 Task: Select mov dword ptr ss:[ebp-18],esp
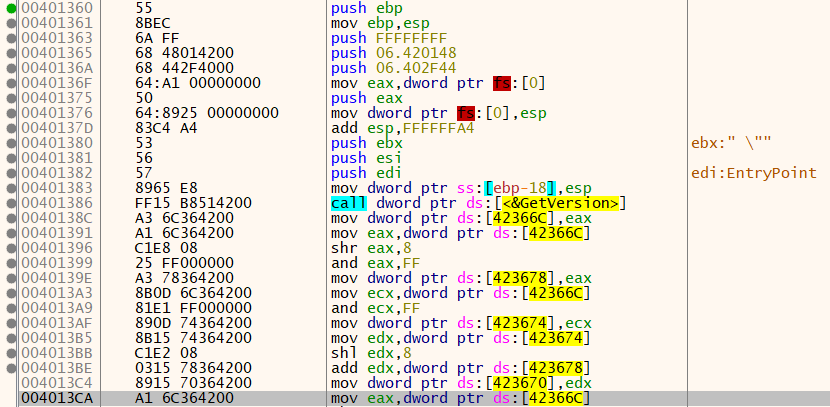pos(461,188)
